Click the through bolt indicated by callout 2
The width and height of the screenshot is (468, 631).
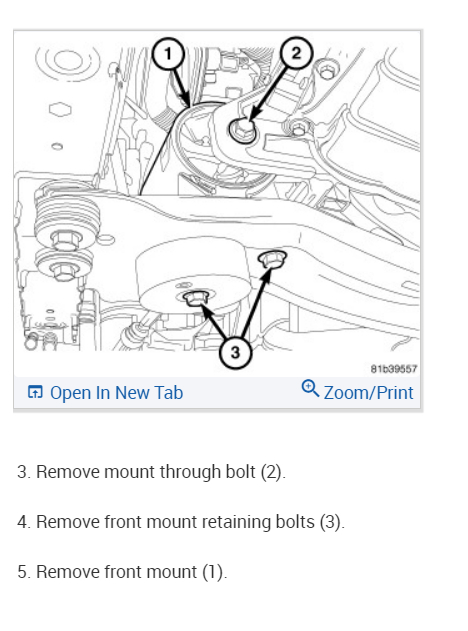click(242, 131)
